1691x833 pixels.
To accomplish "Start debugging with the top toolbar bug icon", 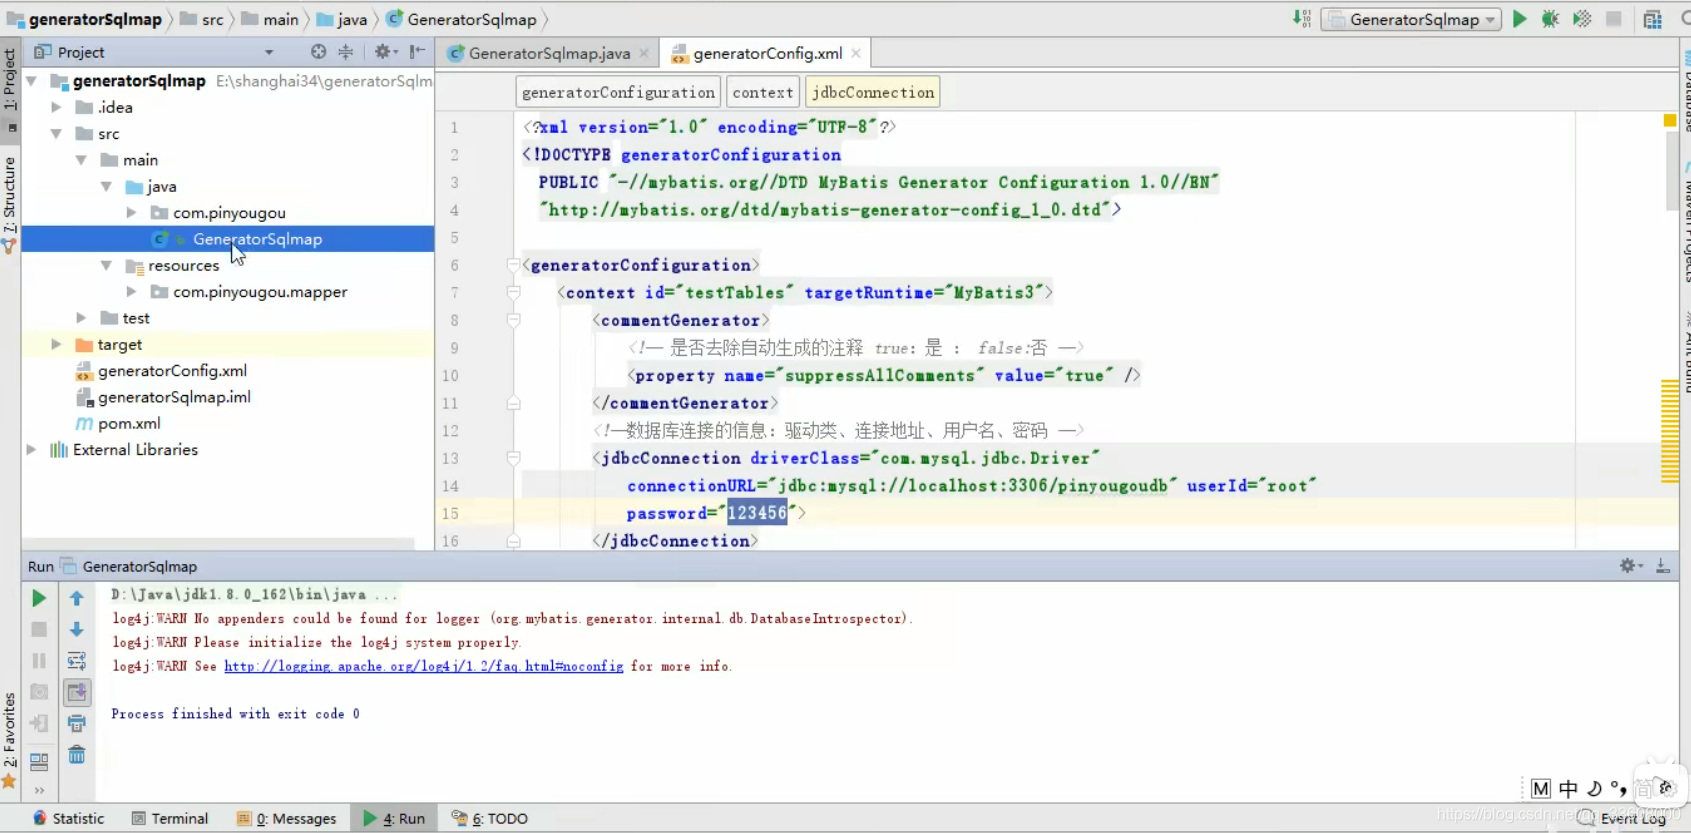I will 1550,19.
